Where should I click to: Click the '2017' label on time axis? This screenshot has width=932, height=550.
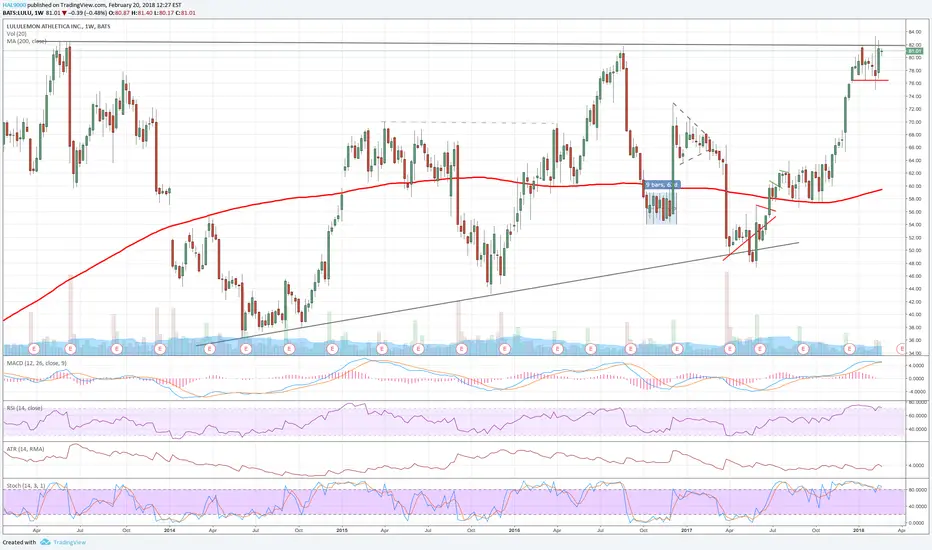coord(687,530)
